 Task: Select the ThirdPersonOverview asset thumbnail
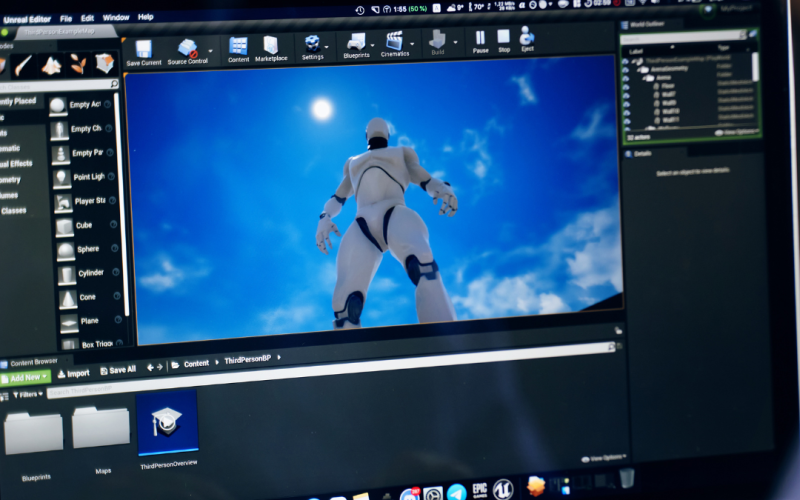pos(167,422)
